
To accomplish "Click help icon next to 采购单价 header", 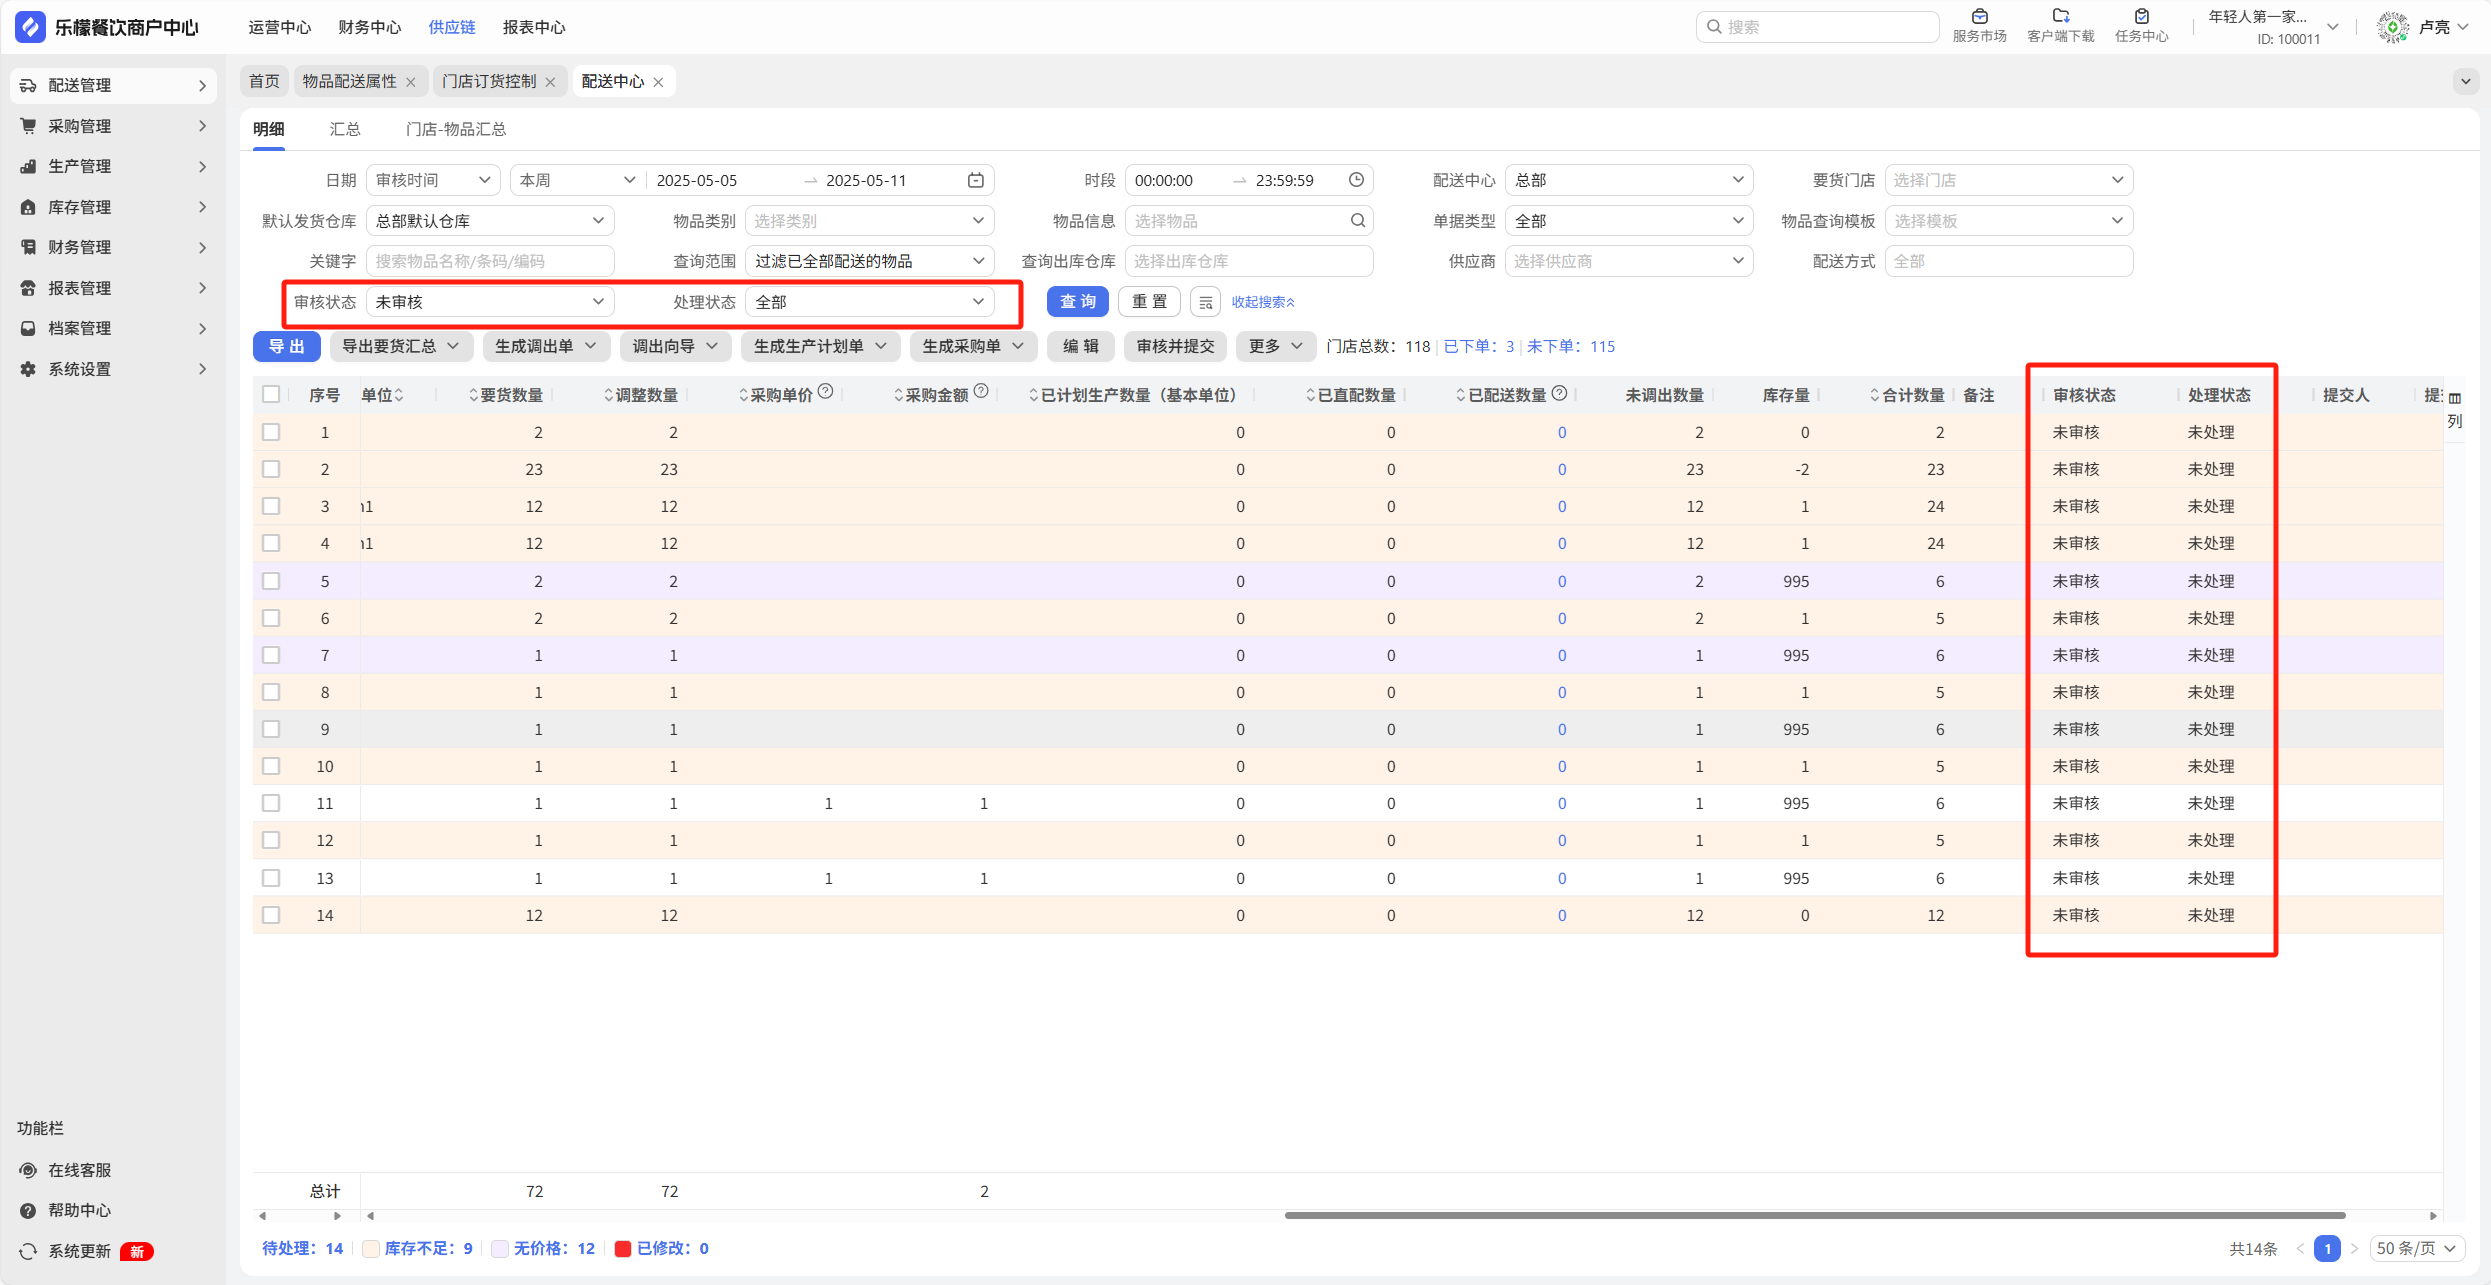I will click(825, 392).
